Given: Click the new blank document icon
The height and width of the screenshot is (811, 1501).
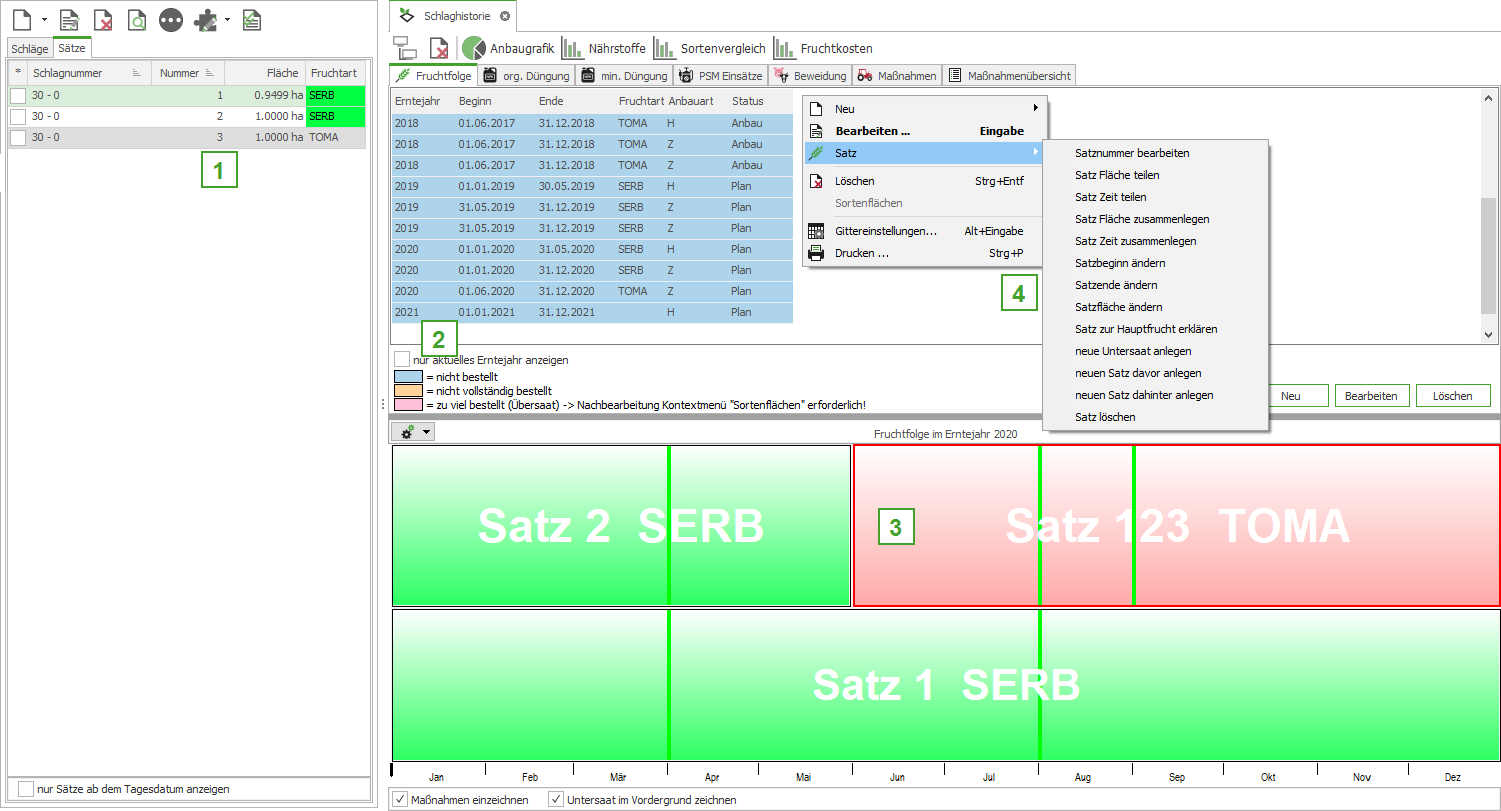Looking at the screenshot, I should (x=22, y=19).
